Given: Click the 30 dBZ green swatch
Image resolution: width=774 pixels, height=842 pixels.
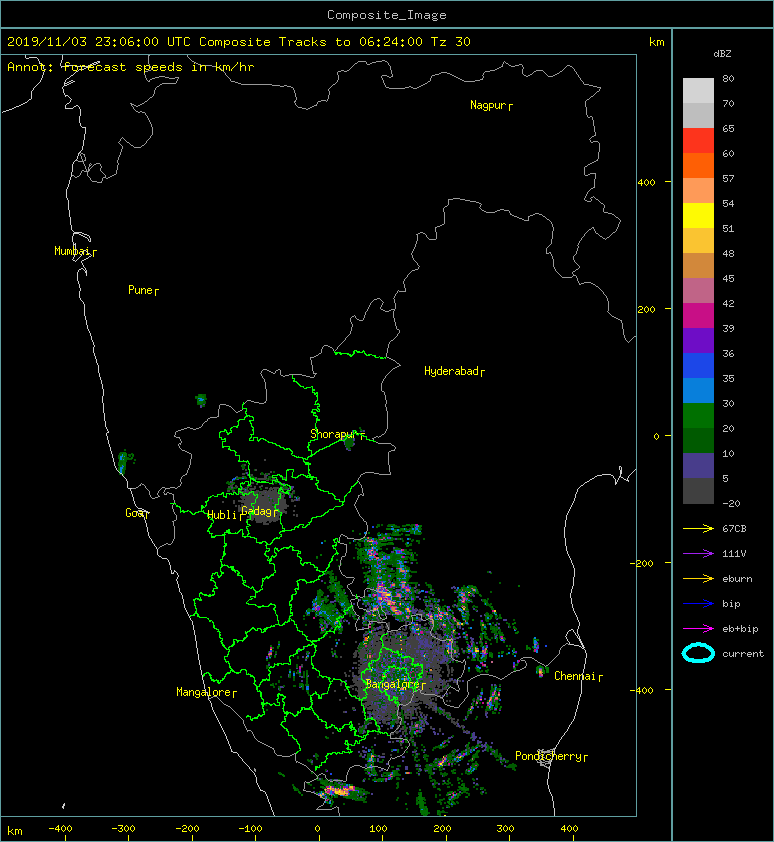Looking at the screenshot, I should (698, 415).
